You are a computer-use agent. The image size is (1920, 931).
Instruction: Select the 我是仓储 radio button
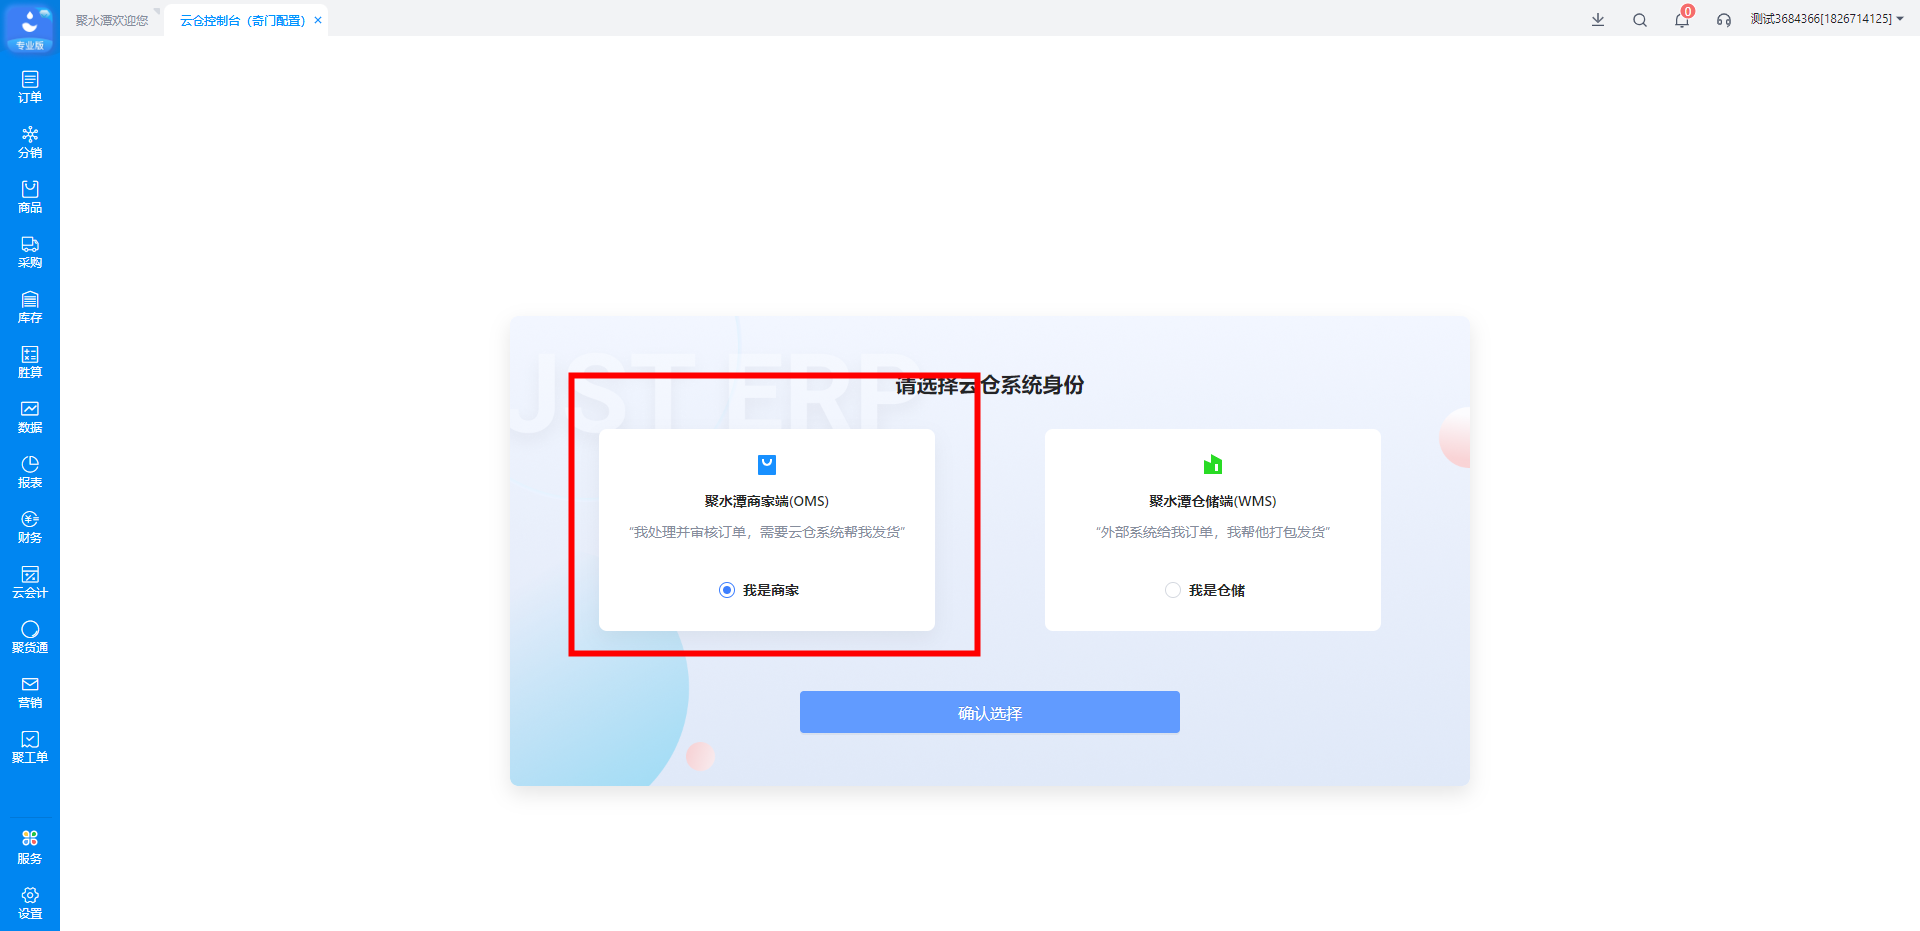pos(1173,590)
